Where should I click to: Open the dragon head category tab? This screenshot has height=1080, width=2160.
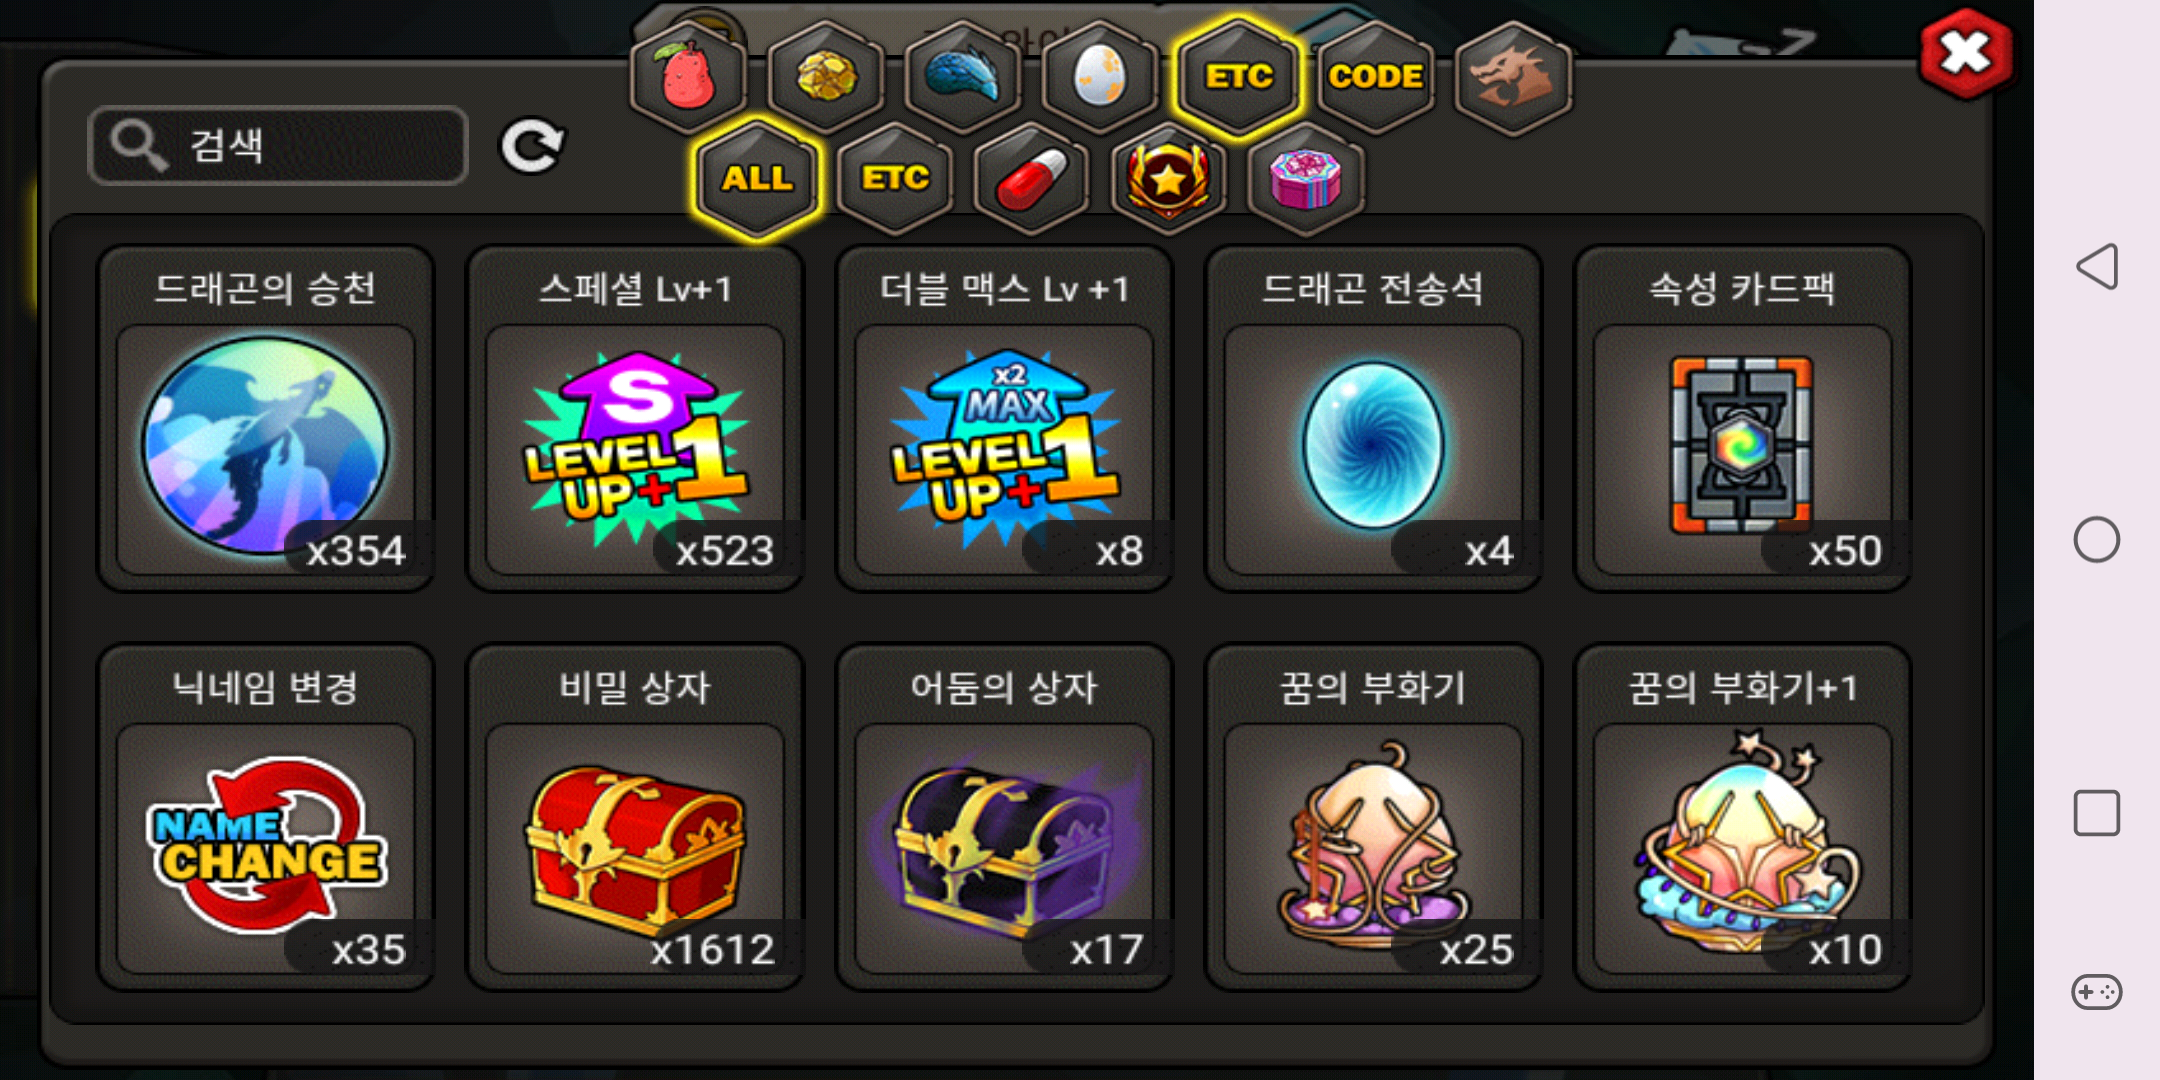click(x=1512, y=77)
